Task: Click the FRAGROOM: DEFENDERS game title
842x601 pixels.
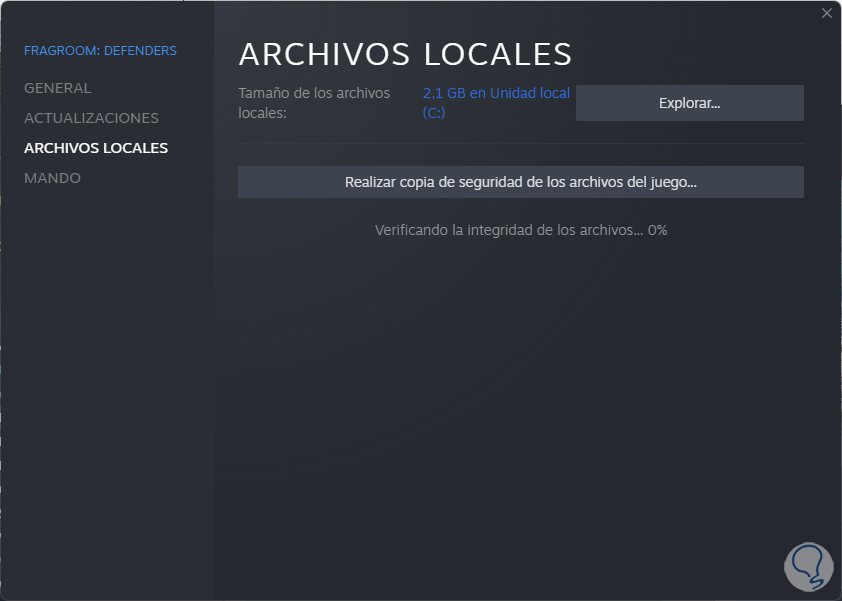Action: pos(100,50)
